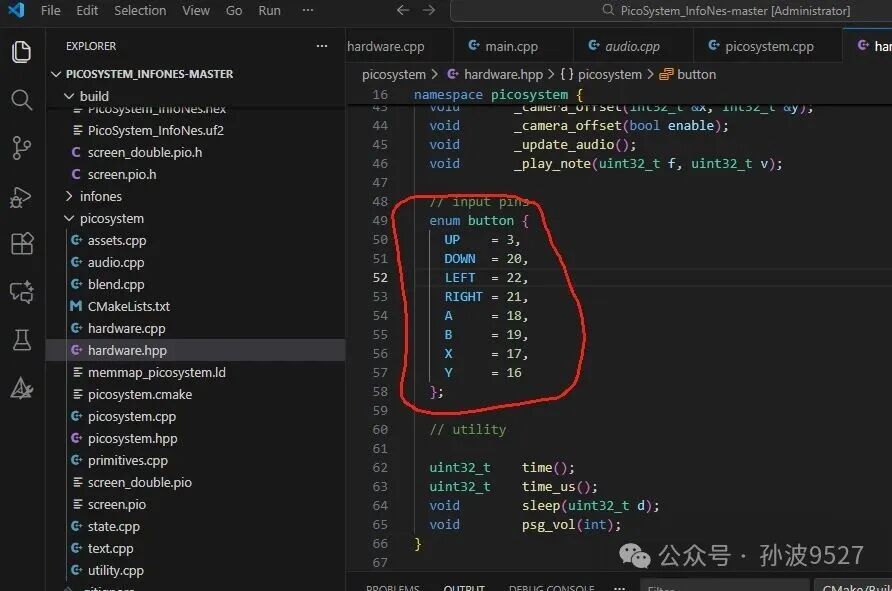The width and height of the screenshot is (892, 591).
Task: Open the View menu
Action: [x=196, y=10]
